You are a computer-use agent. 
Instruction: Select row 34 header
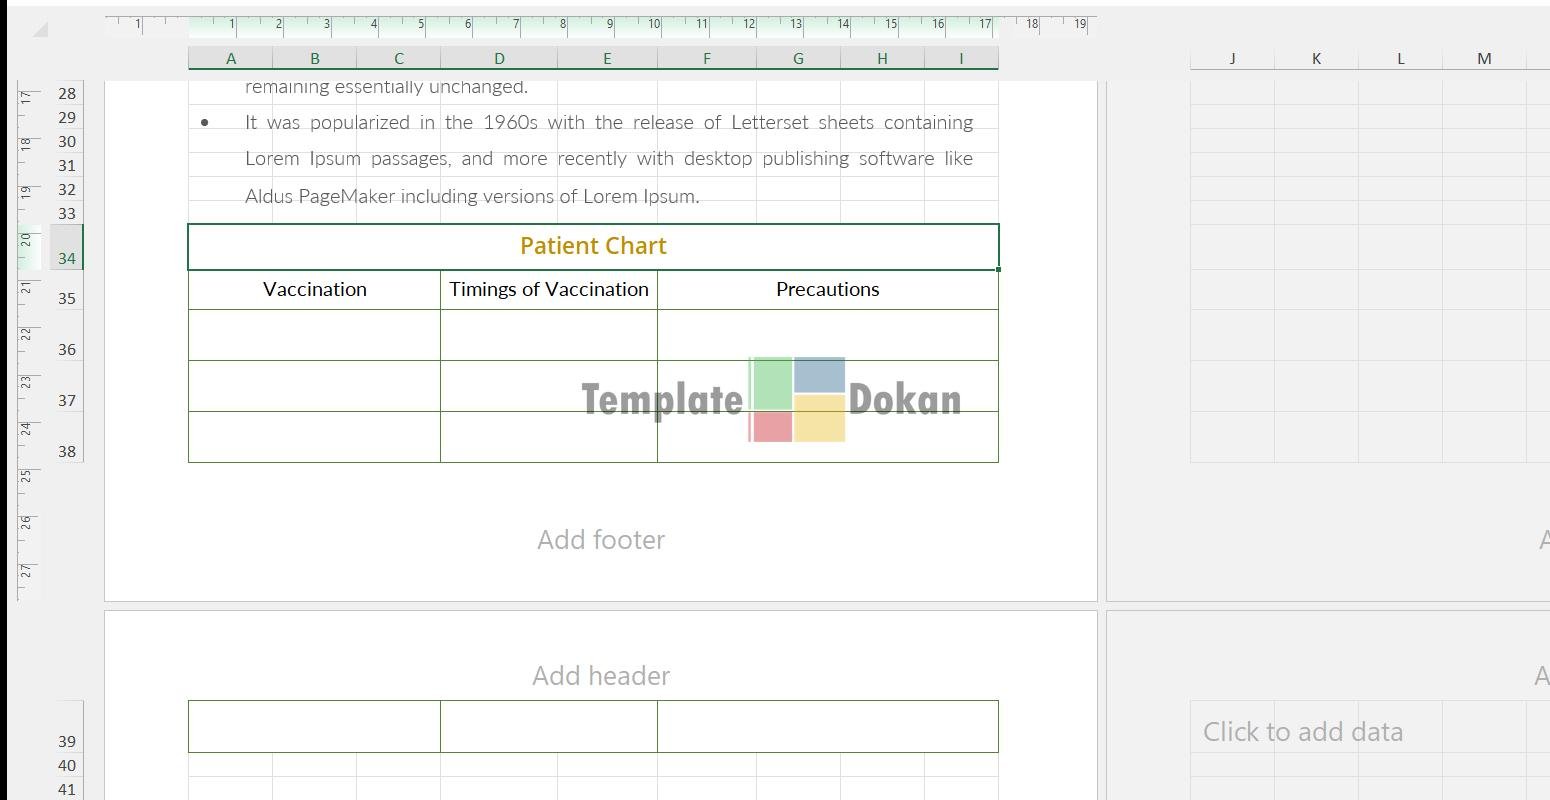67,258
